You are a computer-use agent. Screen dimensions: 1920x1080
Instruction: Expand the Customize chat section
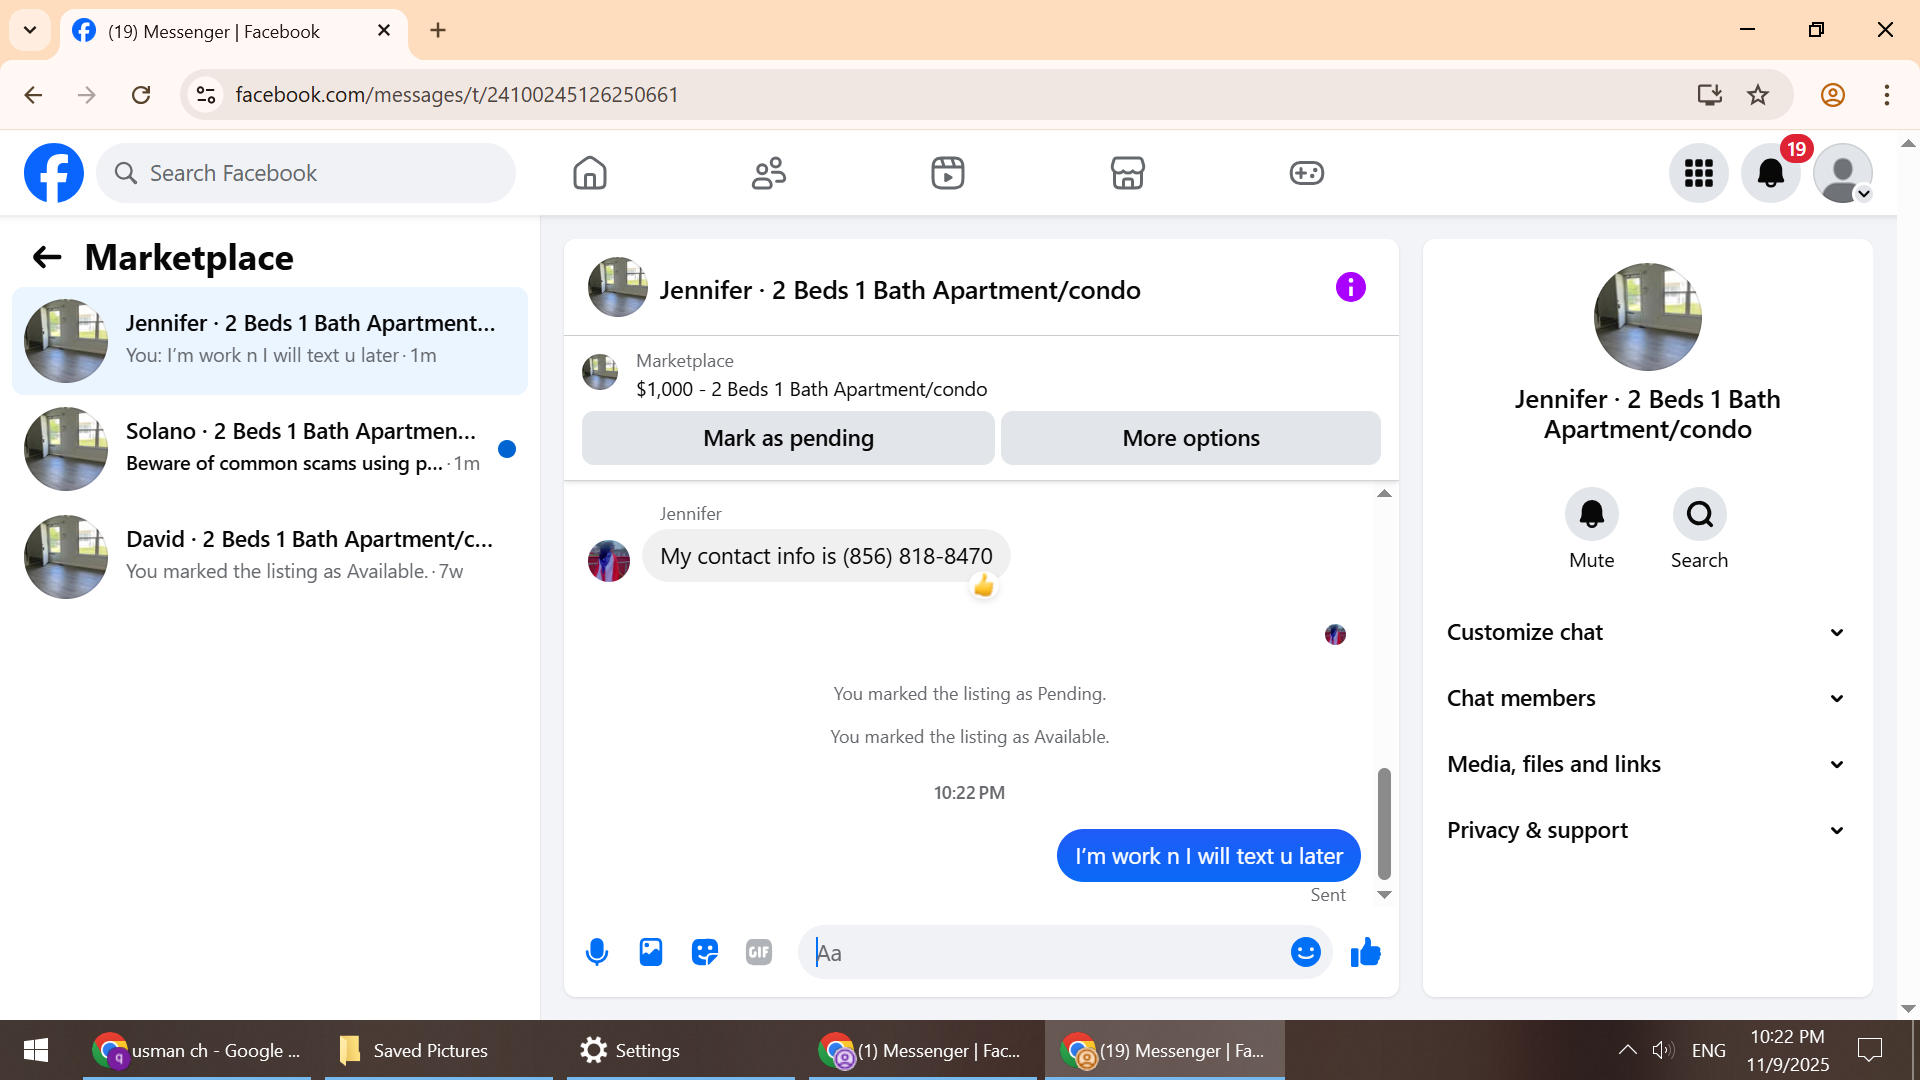coord(1647,632)
